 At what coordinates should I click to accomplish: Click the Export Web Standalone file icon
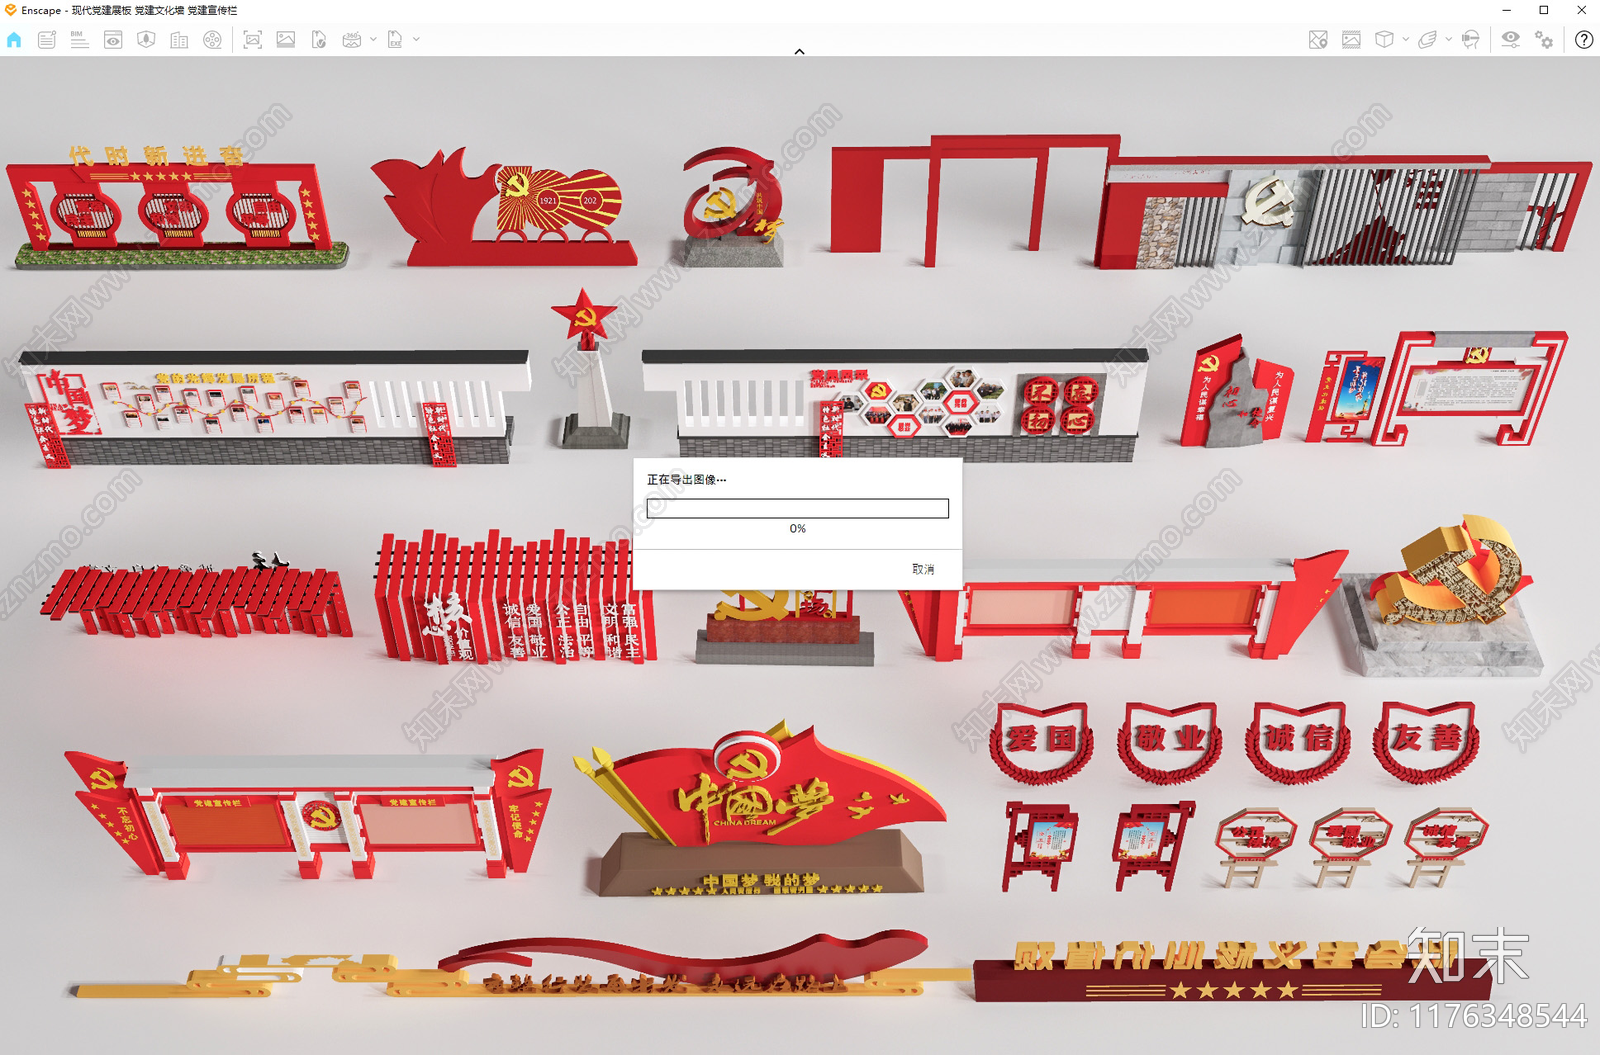coord(319,40)
